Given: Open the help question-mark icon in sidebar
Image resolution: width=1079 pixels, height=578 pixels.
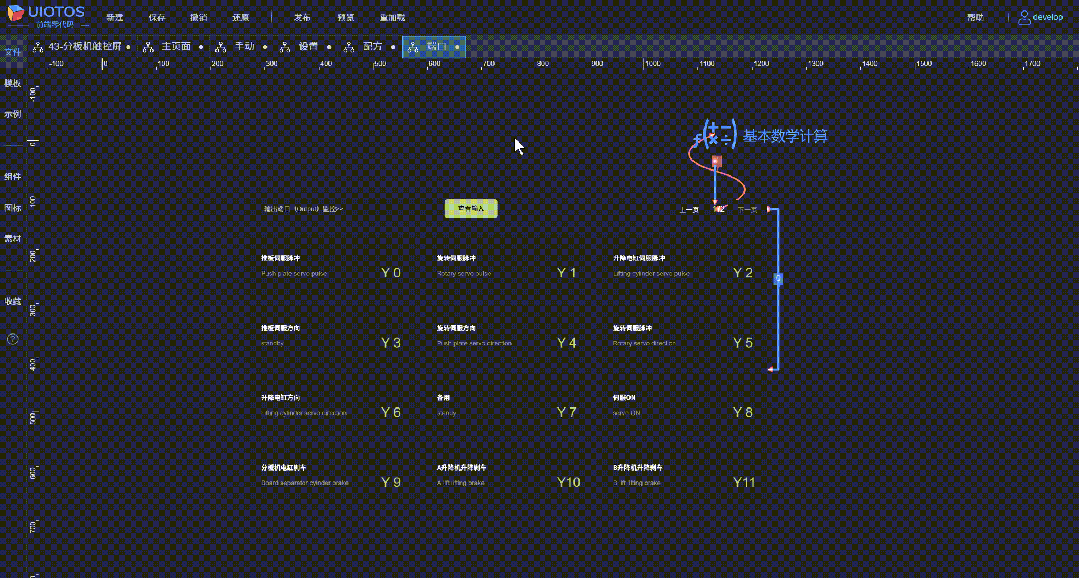Looking at the screenshot, I should click(x=12, y=339).
